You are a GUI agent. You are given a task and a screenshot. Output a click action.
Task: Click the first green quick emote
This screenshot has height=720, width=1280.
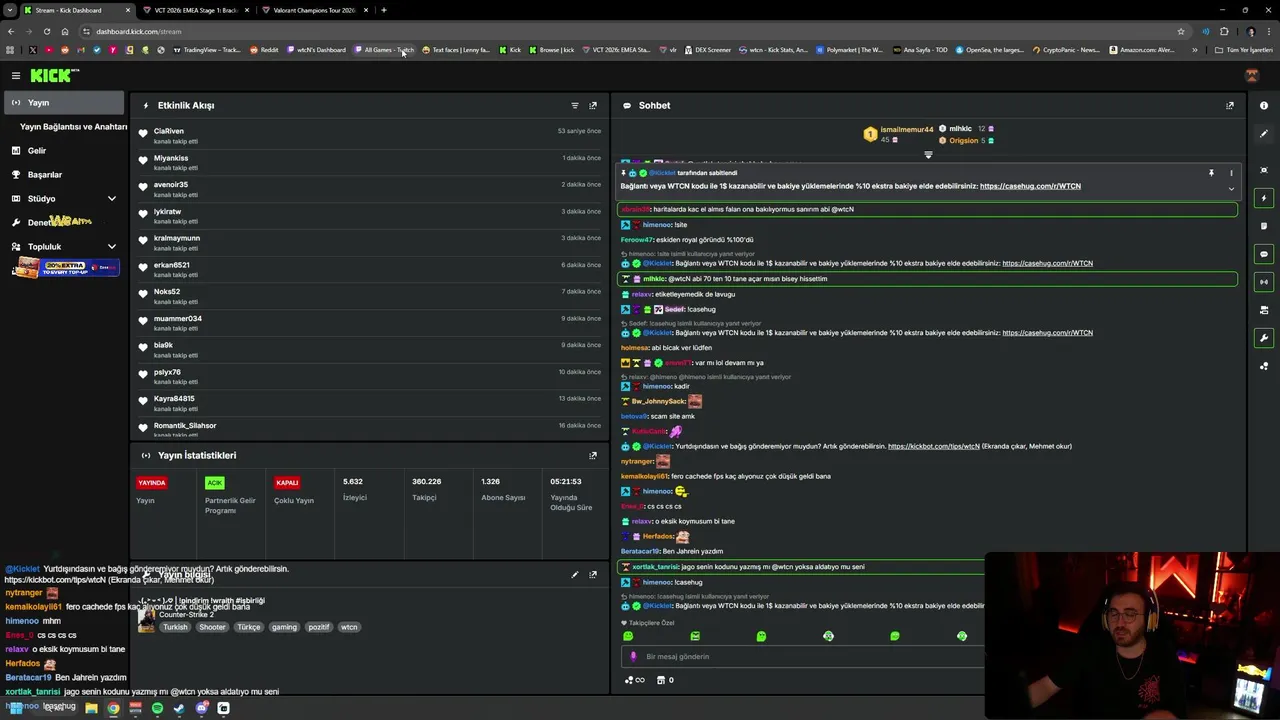coord(628,636)
